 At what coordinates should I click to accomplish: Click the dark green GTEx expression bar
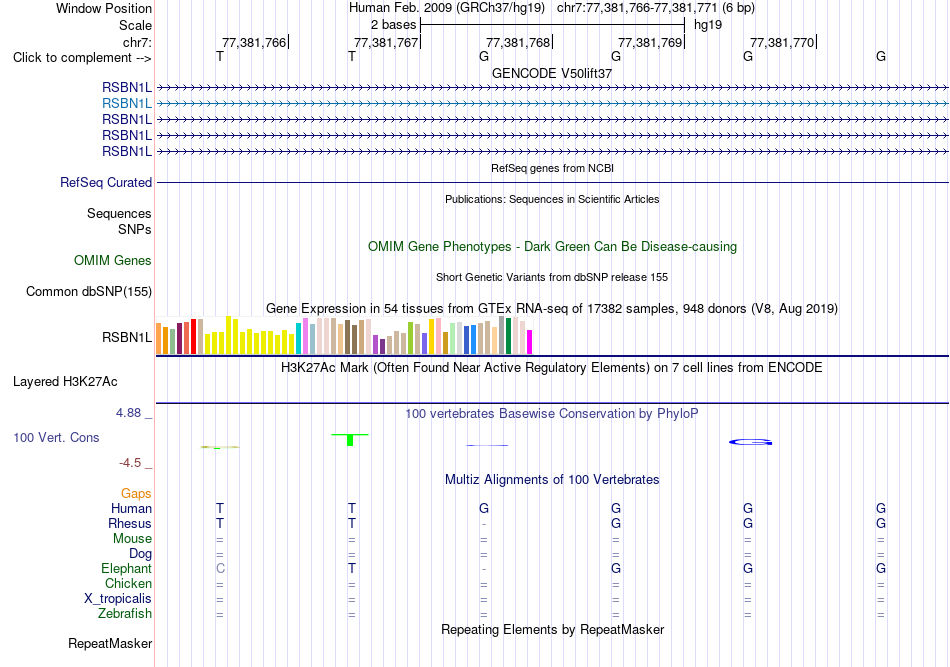point(509,336)
